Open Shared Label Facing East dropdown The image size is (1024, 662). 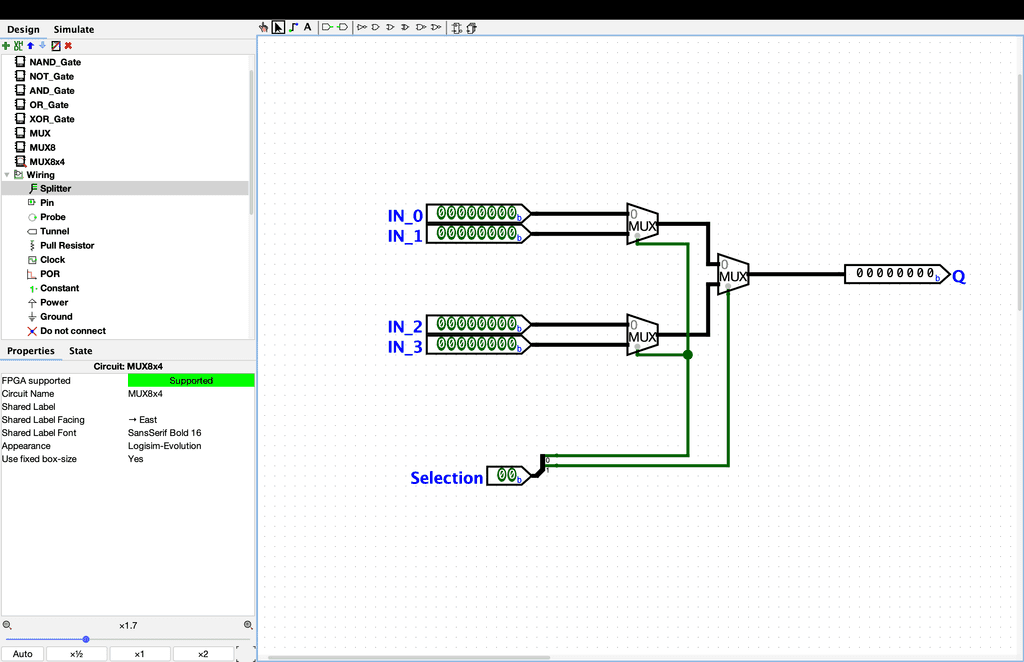click(x=190, y=420)
